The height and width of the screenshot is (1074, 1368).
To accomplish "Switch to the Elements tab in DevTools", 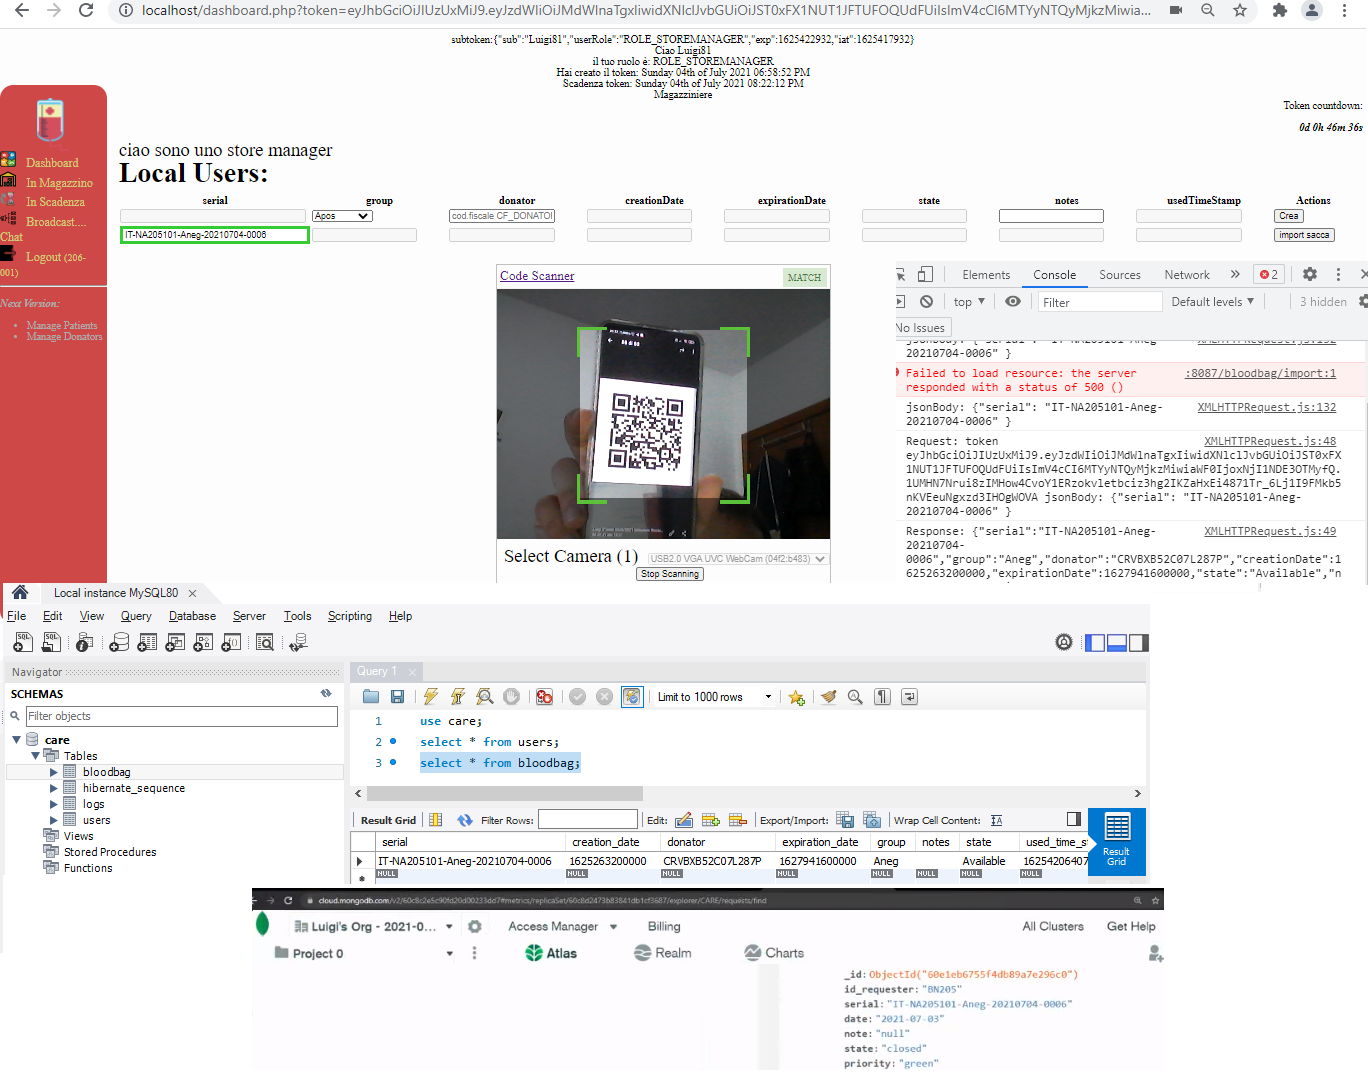I will [986, 275].
